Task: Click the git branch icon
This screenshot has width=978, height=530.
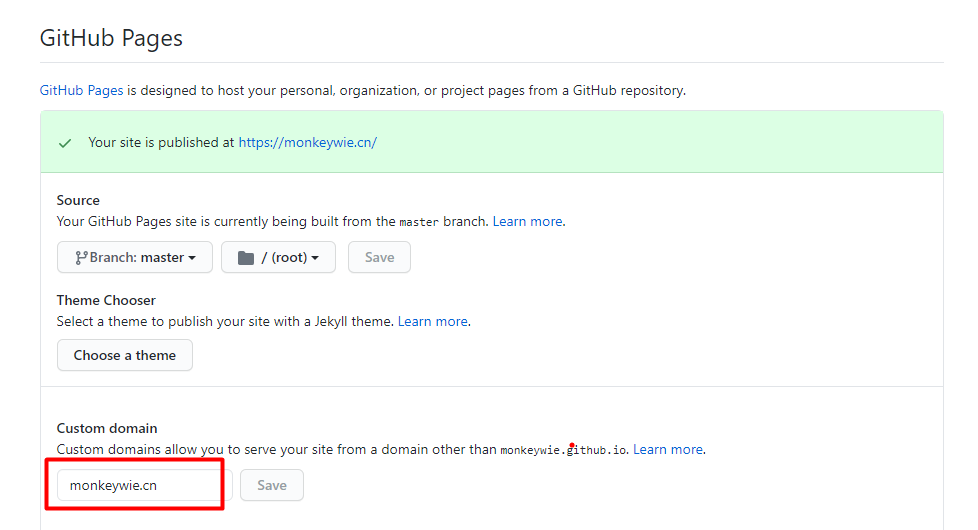Action: pyautogui.click(x=81, y=258)
